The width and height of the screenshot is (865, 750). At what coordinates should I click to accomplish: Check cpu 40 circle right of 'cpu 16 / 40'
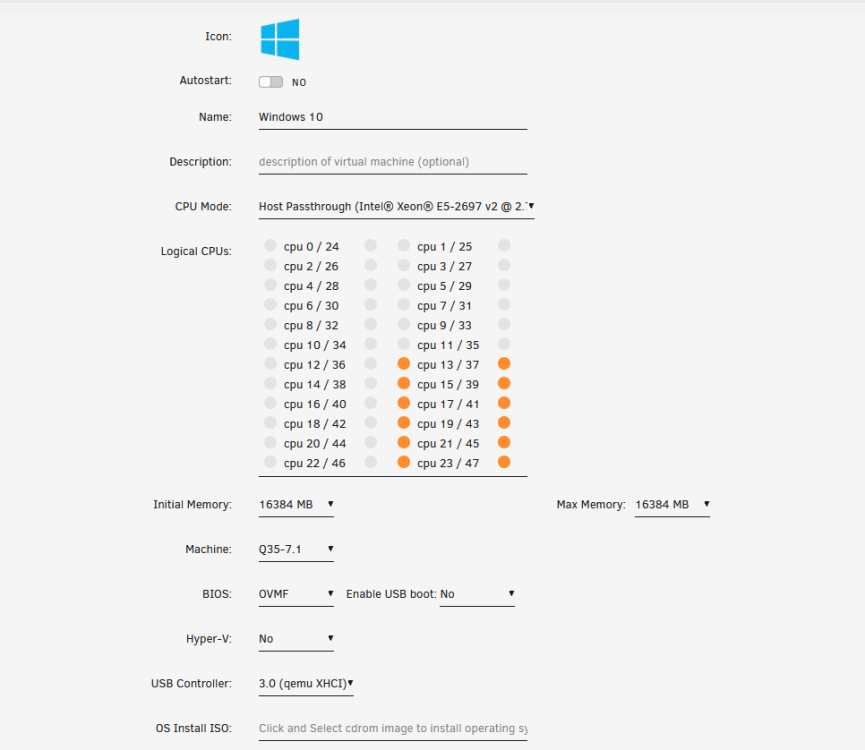tap(371, 403)
